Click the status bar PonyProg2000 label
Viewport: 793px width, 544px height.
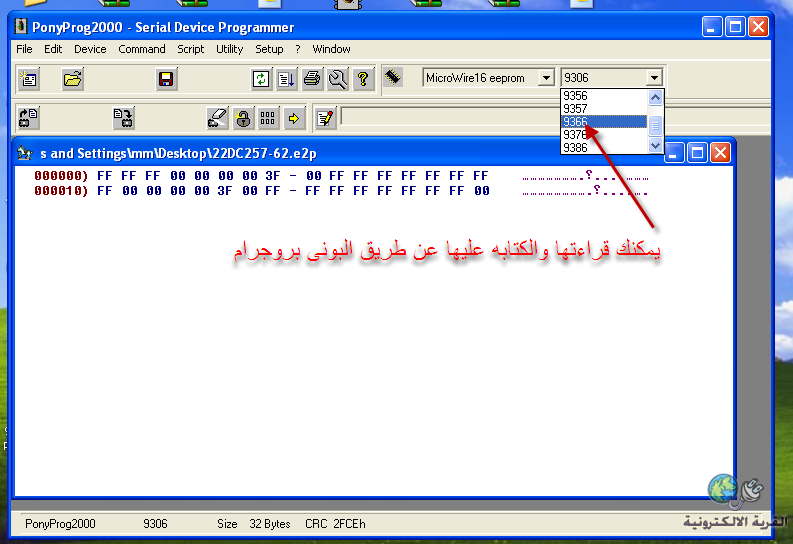[x=60, y=524]
